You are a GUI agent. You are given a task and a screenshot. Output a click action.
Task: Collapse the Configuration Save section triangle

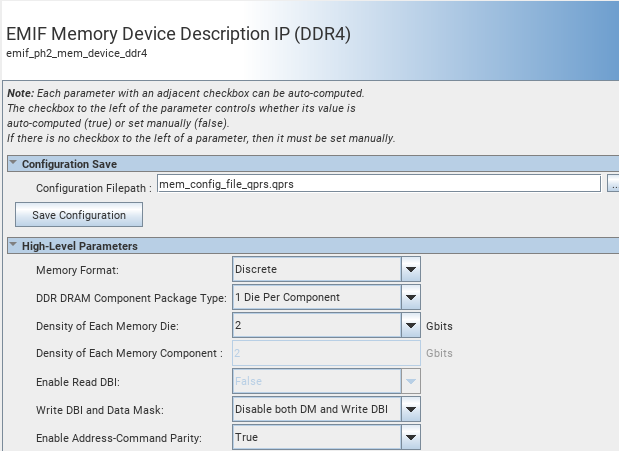pos(13,164)
